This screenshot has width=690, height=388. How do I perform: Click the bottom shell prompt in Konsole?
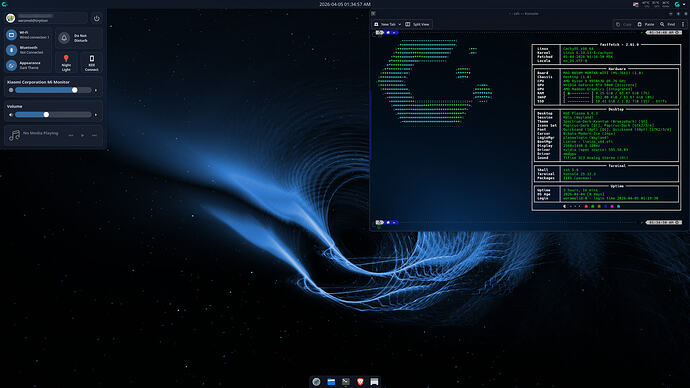point(387,223)
